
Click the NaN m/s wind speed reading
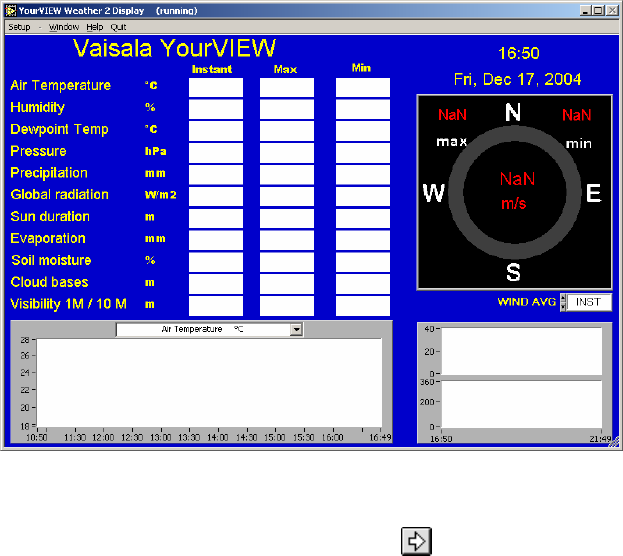click(516, 191)
